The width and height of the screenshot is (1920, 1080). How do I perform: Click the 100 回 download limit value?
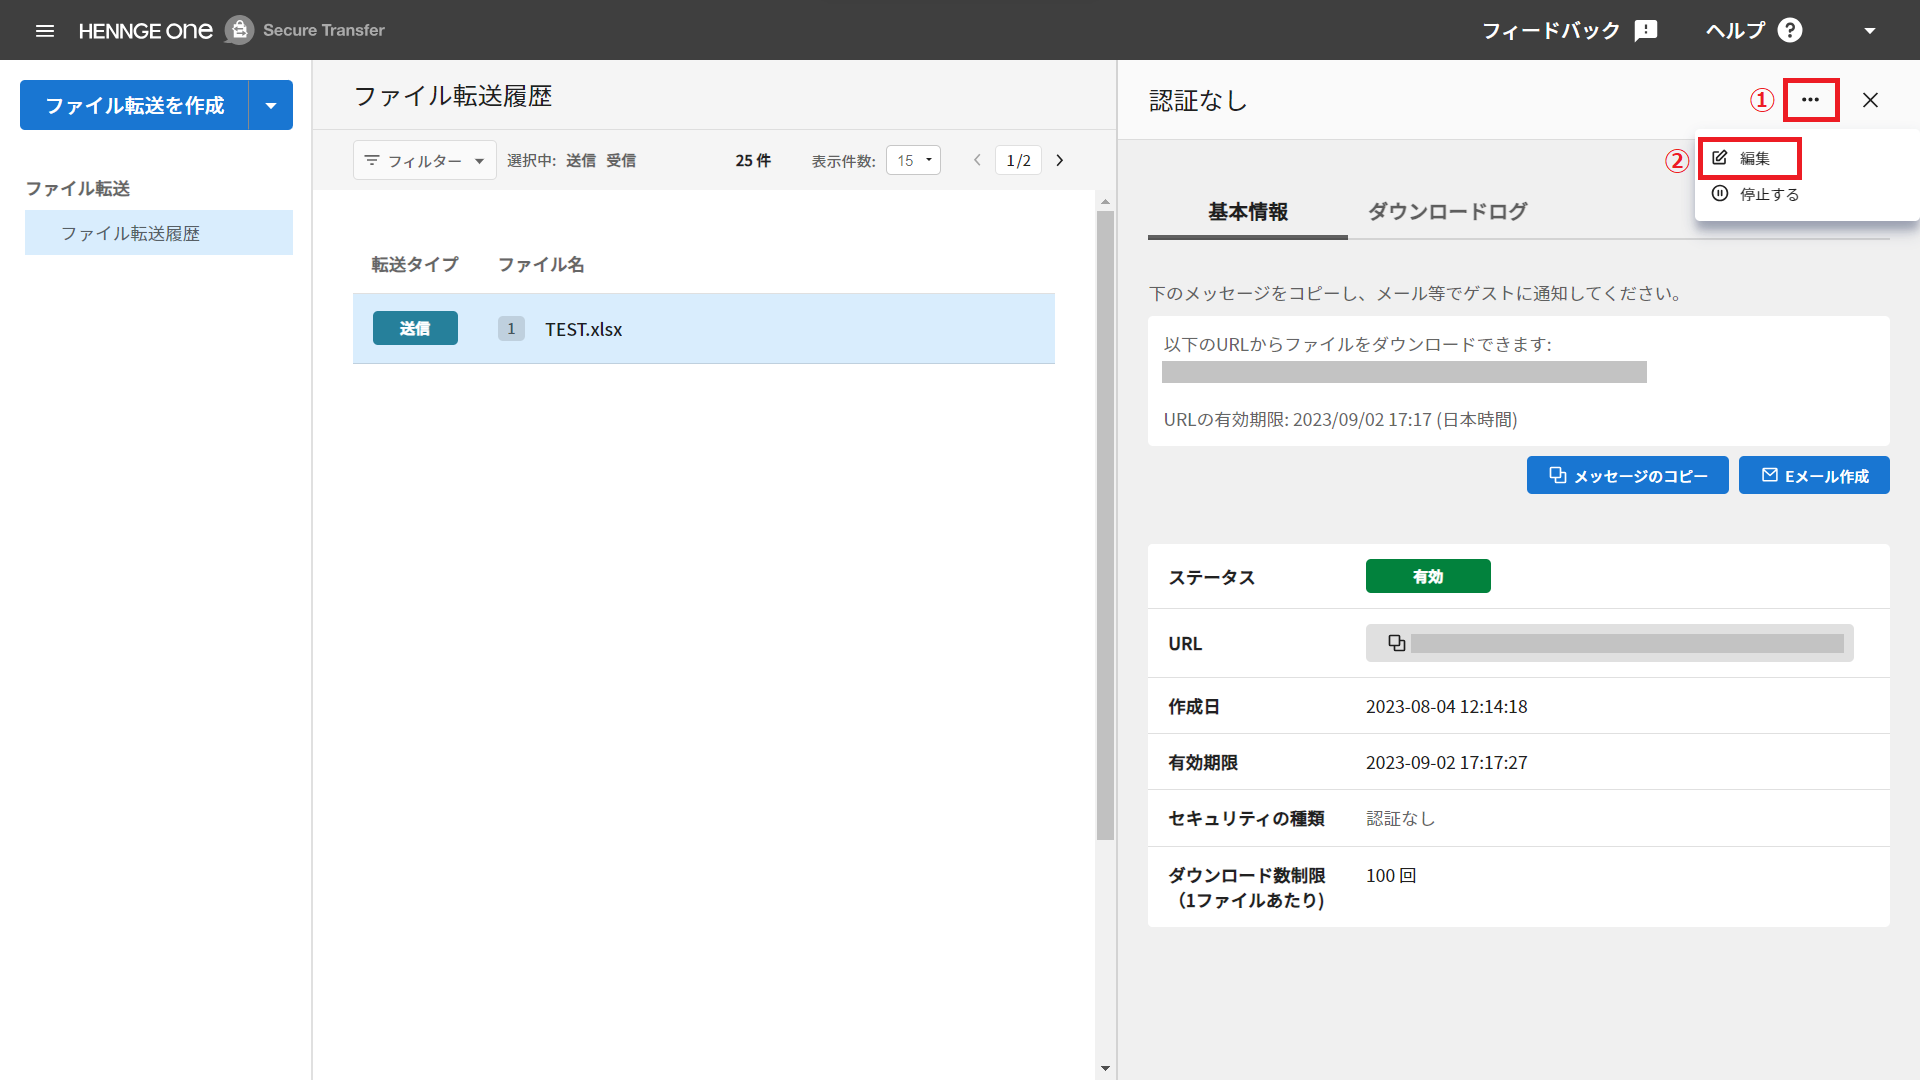tap(1391, 875)
